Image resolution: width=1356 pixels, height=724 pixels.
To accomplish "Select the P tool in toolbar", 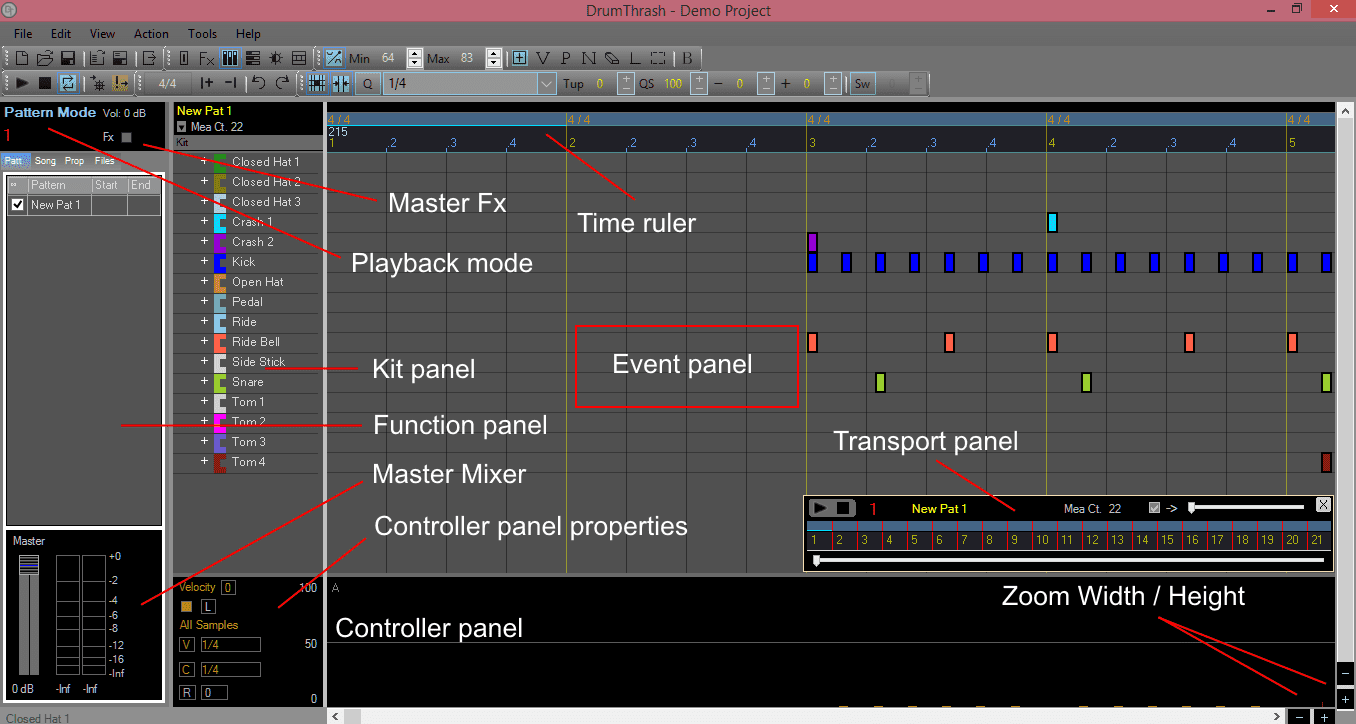I will tap(565, 58).
